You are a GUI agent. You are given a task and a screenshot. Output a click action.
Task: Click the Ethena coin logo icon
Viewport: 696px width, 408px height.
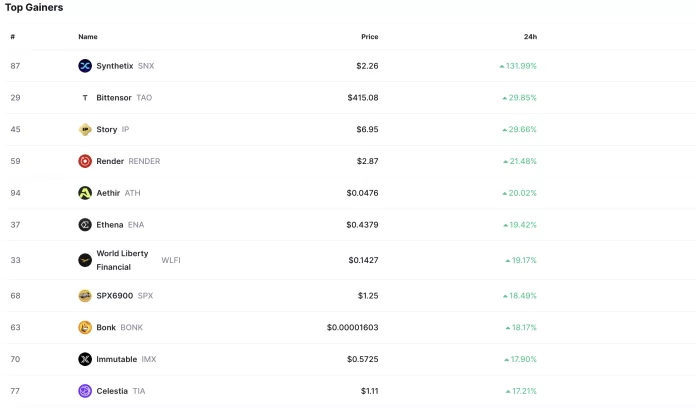pyautogui.click(x=85, y=225)
